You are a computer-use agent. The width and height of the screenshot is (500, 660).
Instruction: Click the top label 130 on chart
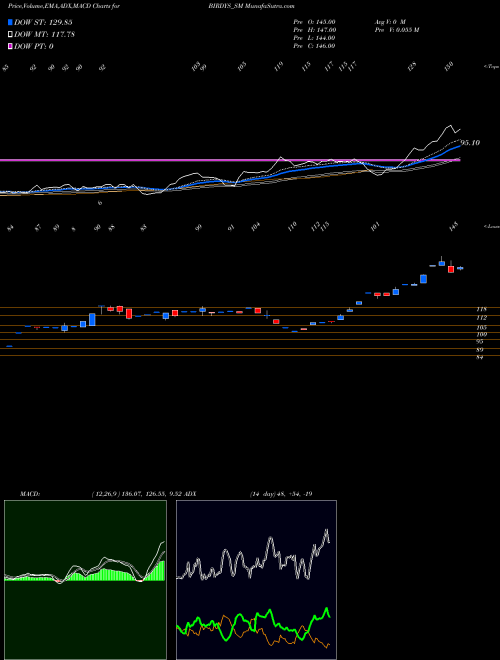449,66
